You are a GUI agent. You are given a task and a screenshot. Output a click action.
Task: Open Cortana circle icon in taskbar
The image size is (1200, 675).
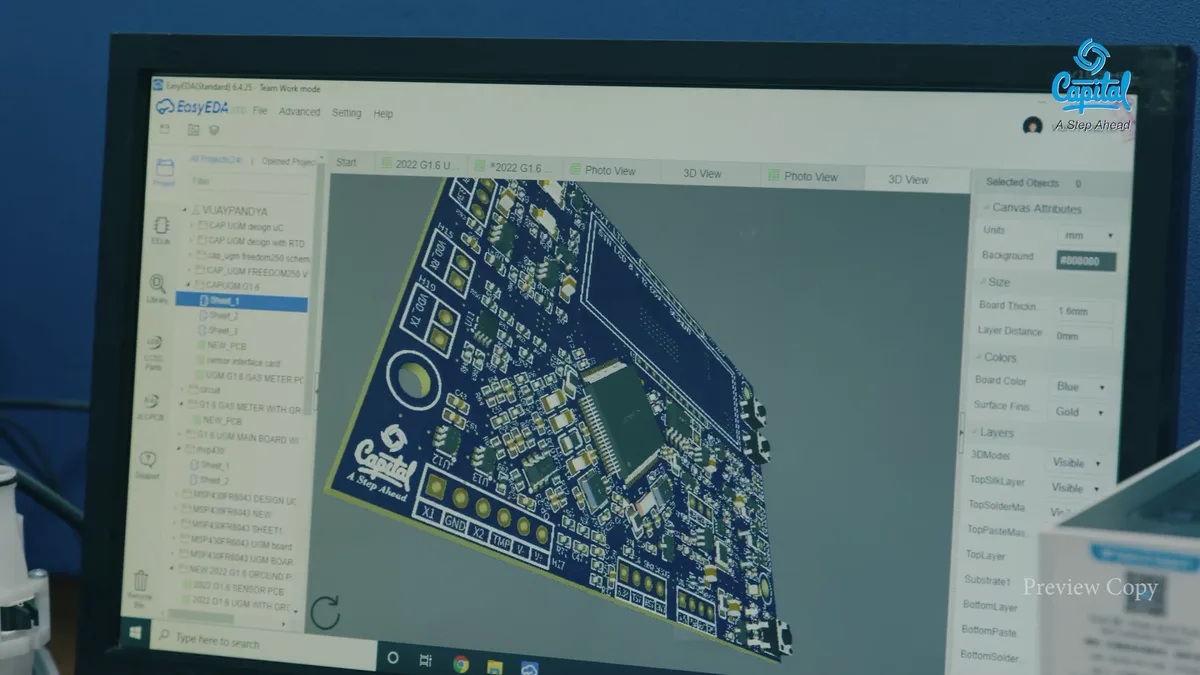(393, 658)
